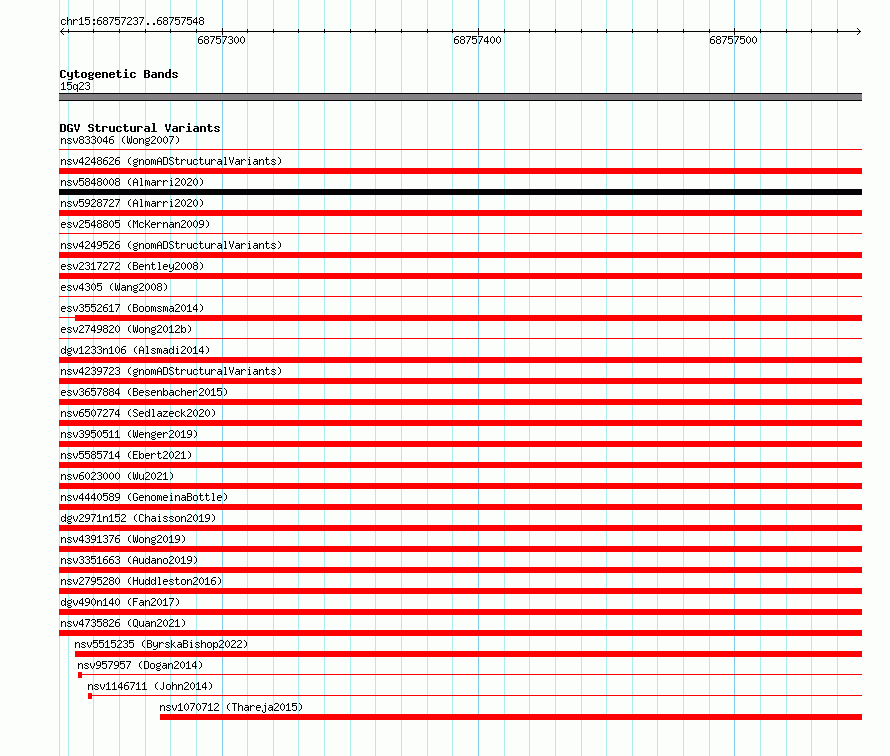Open variant nsv4249526 (gnomADStructuralVariants)
Viewport: 890px width, 756px height.
[171, 245]
